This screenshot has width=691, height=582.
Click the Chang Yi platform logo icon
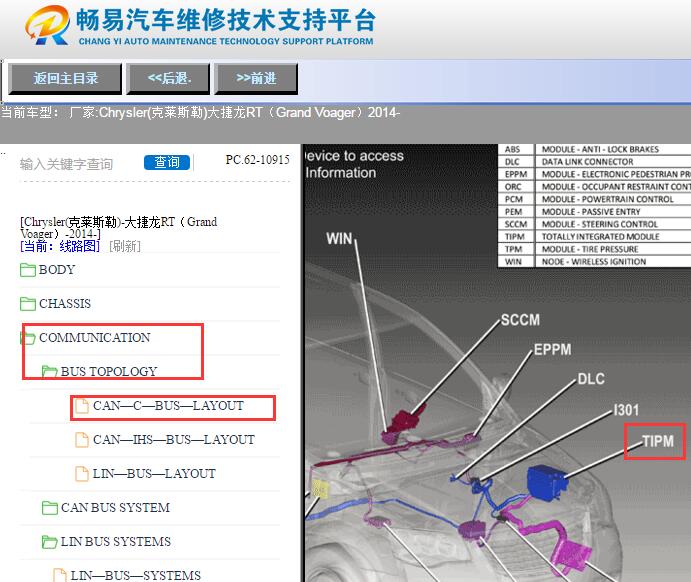coord(48,28)
